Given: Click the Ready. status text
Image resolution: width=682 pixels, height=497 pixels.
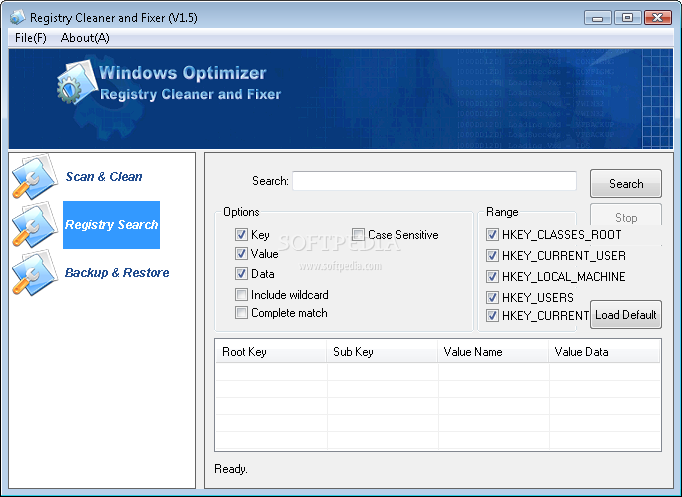Looking at the screenshot, I should (231, 469).
